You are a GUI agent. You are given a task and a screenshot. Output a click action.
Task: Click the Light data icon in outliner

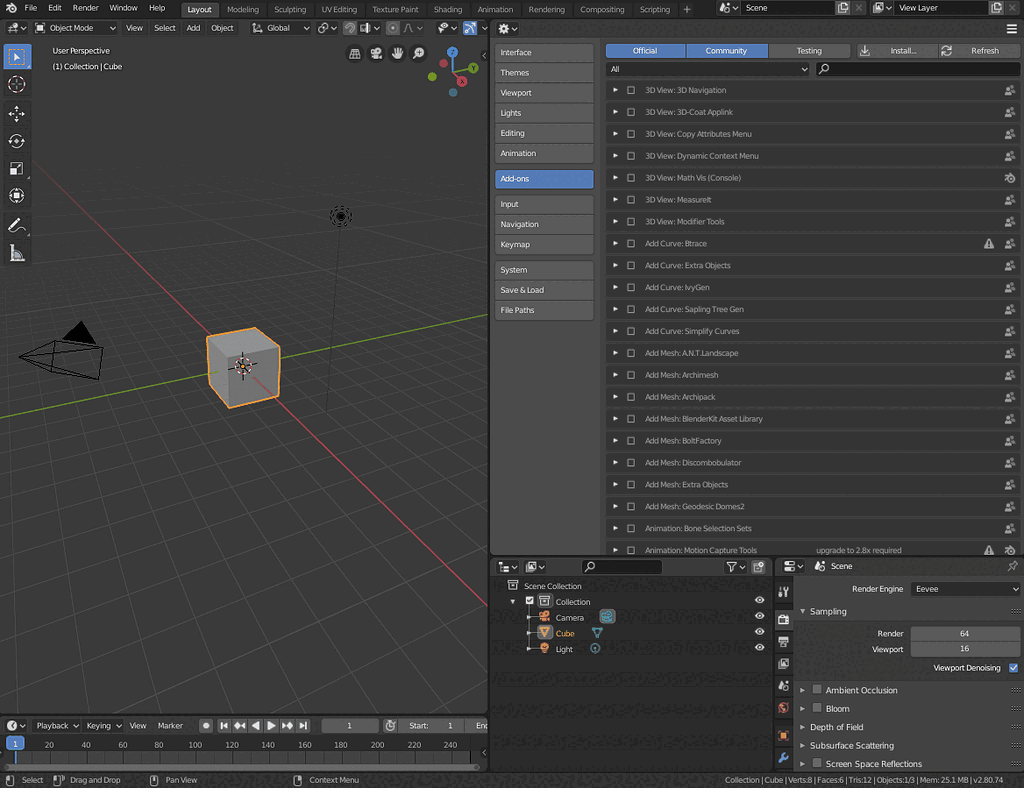[x=595, y=649]
